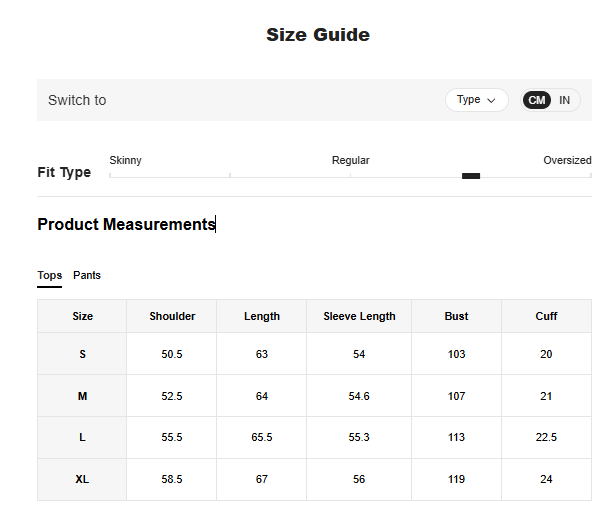The image size is (607, 505).
Task: Select the Tops tab
Action: click(x=49, y=276)
